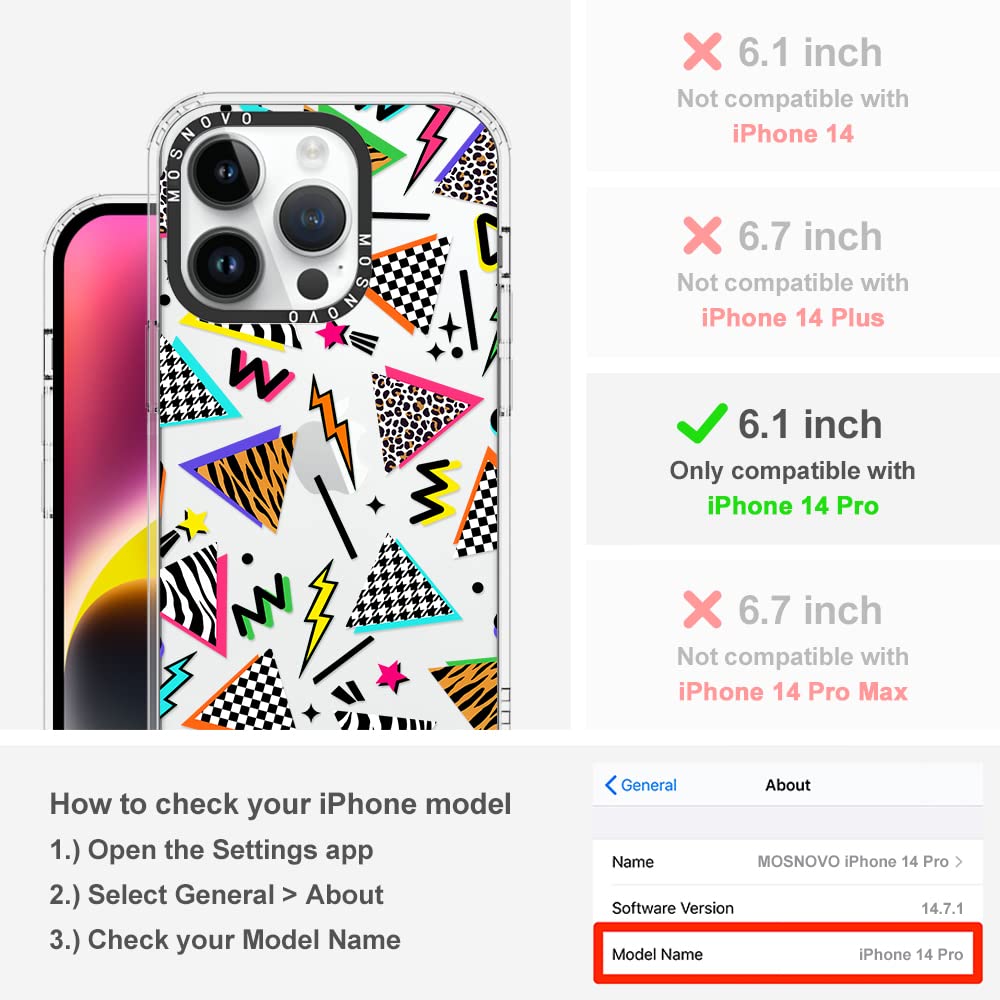Click the green checkmark for iPhone 14 Pro

pyautogui.click(x=702, y=423)
